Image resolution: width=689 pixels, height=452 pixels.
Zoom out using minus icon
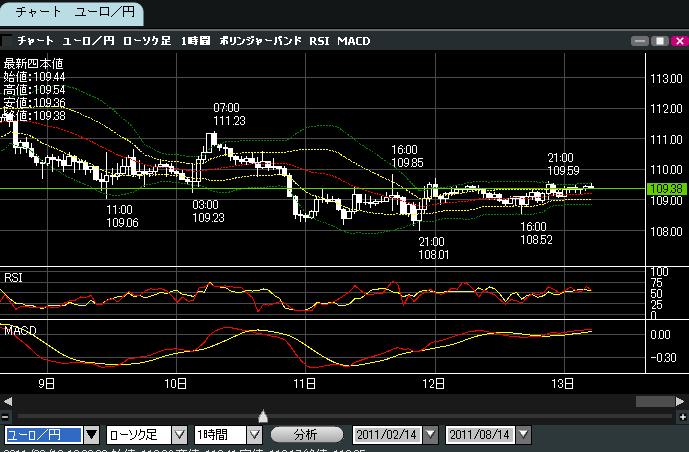(6, 416)
